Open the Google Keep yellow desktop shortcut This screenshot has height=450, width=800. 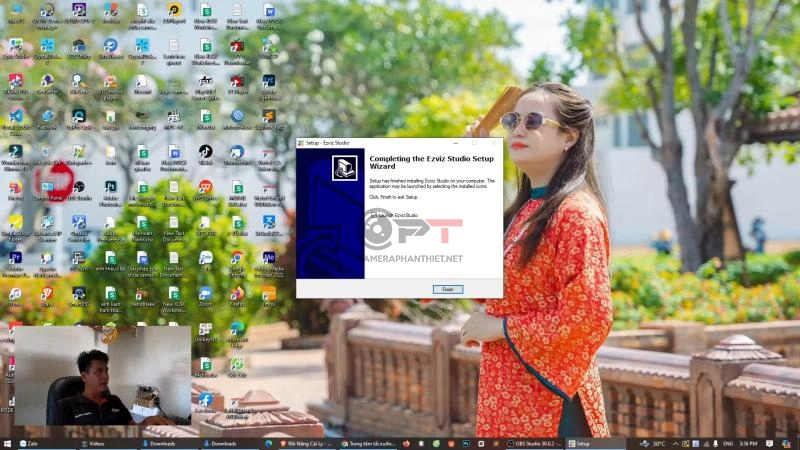point(15,228)
